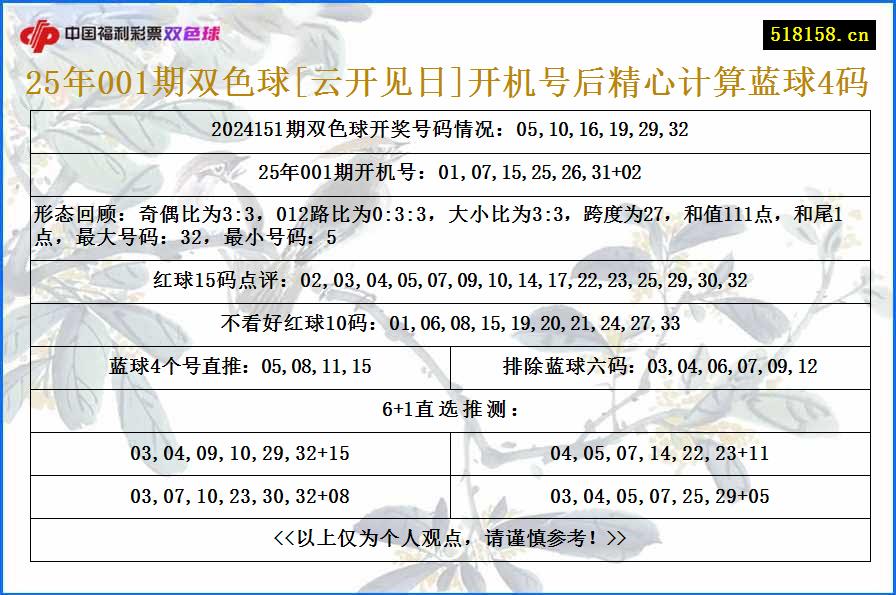Select the 不看好红球10码 row

(448, 324)
